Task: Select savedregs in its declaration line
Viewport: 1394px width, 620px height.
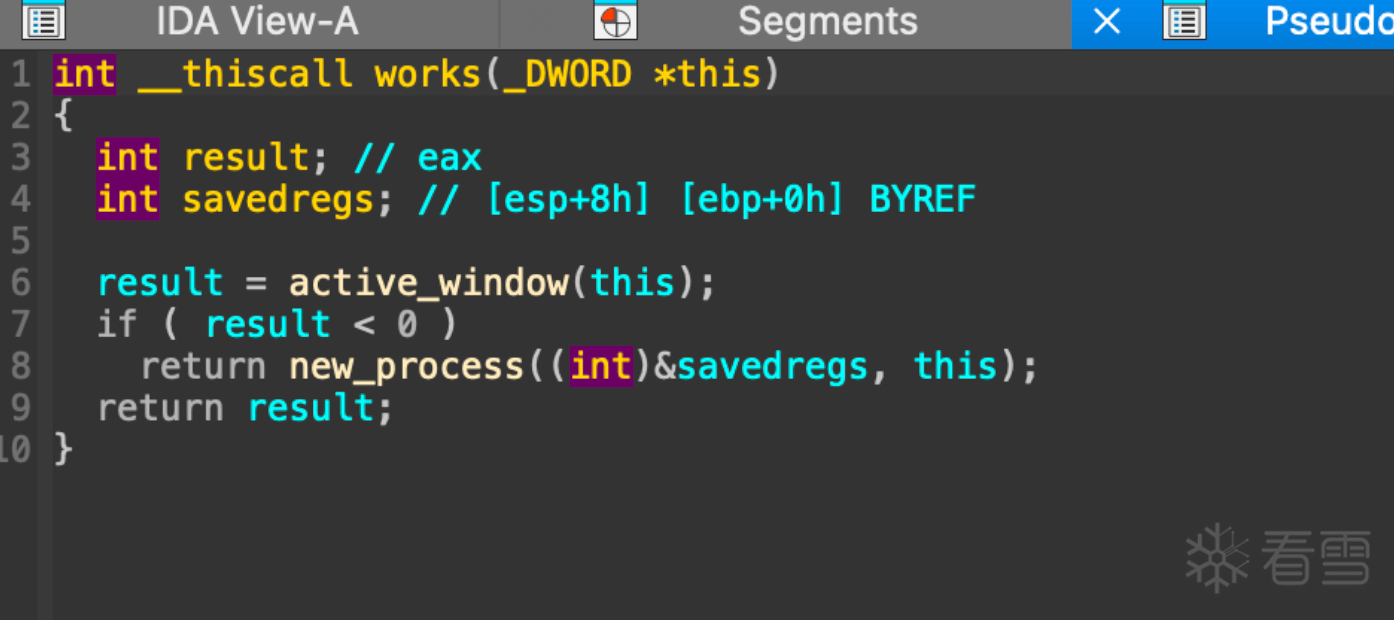Action: tap(278, 200)
